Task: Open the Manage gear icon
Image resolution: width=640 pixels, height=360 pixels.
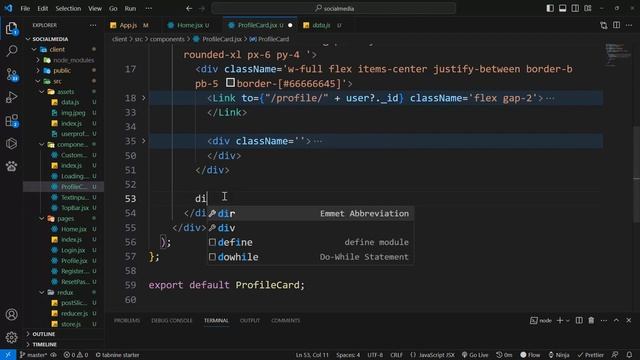Action: click(x=11, y=337)
